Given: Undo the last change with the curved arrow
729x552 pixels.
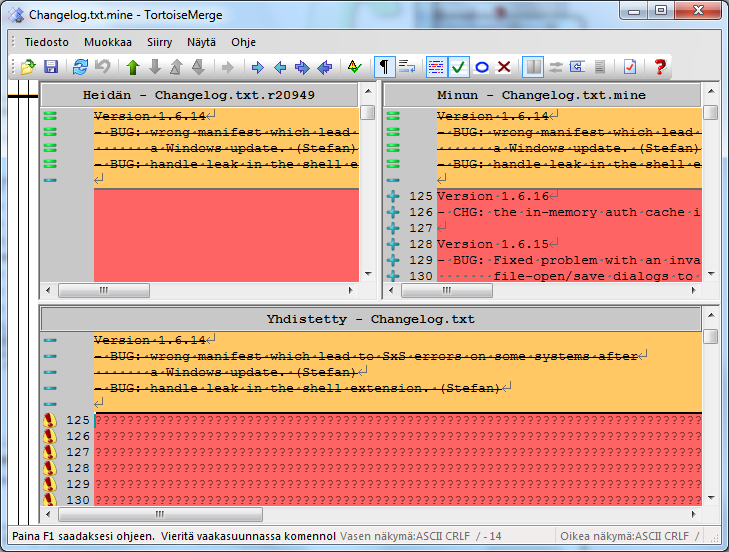Looking at the screenshot, I should tap(103, 67).
